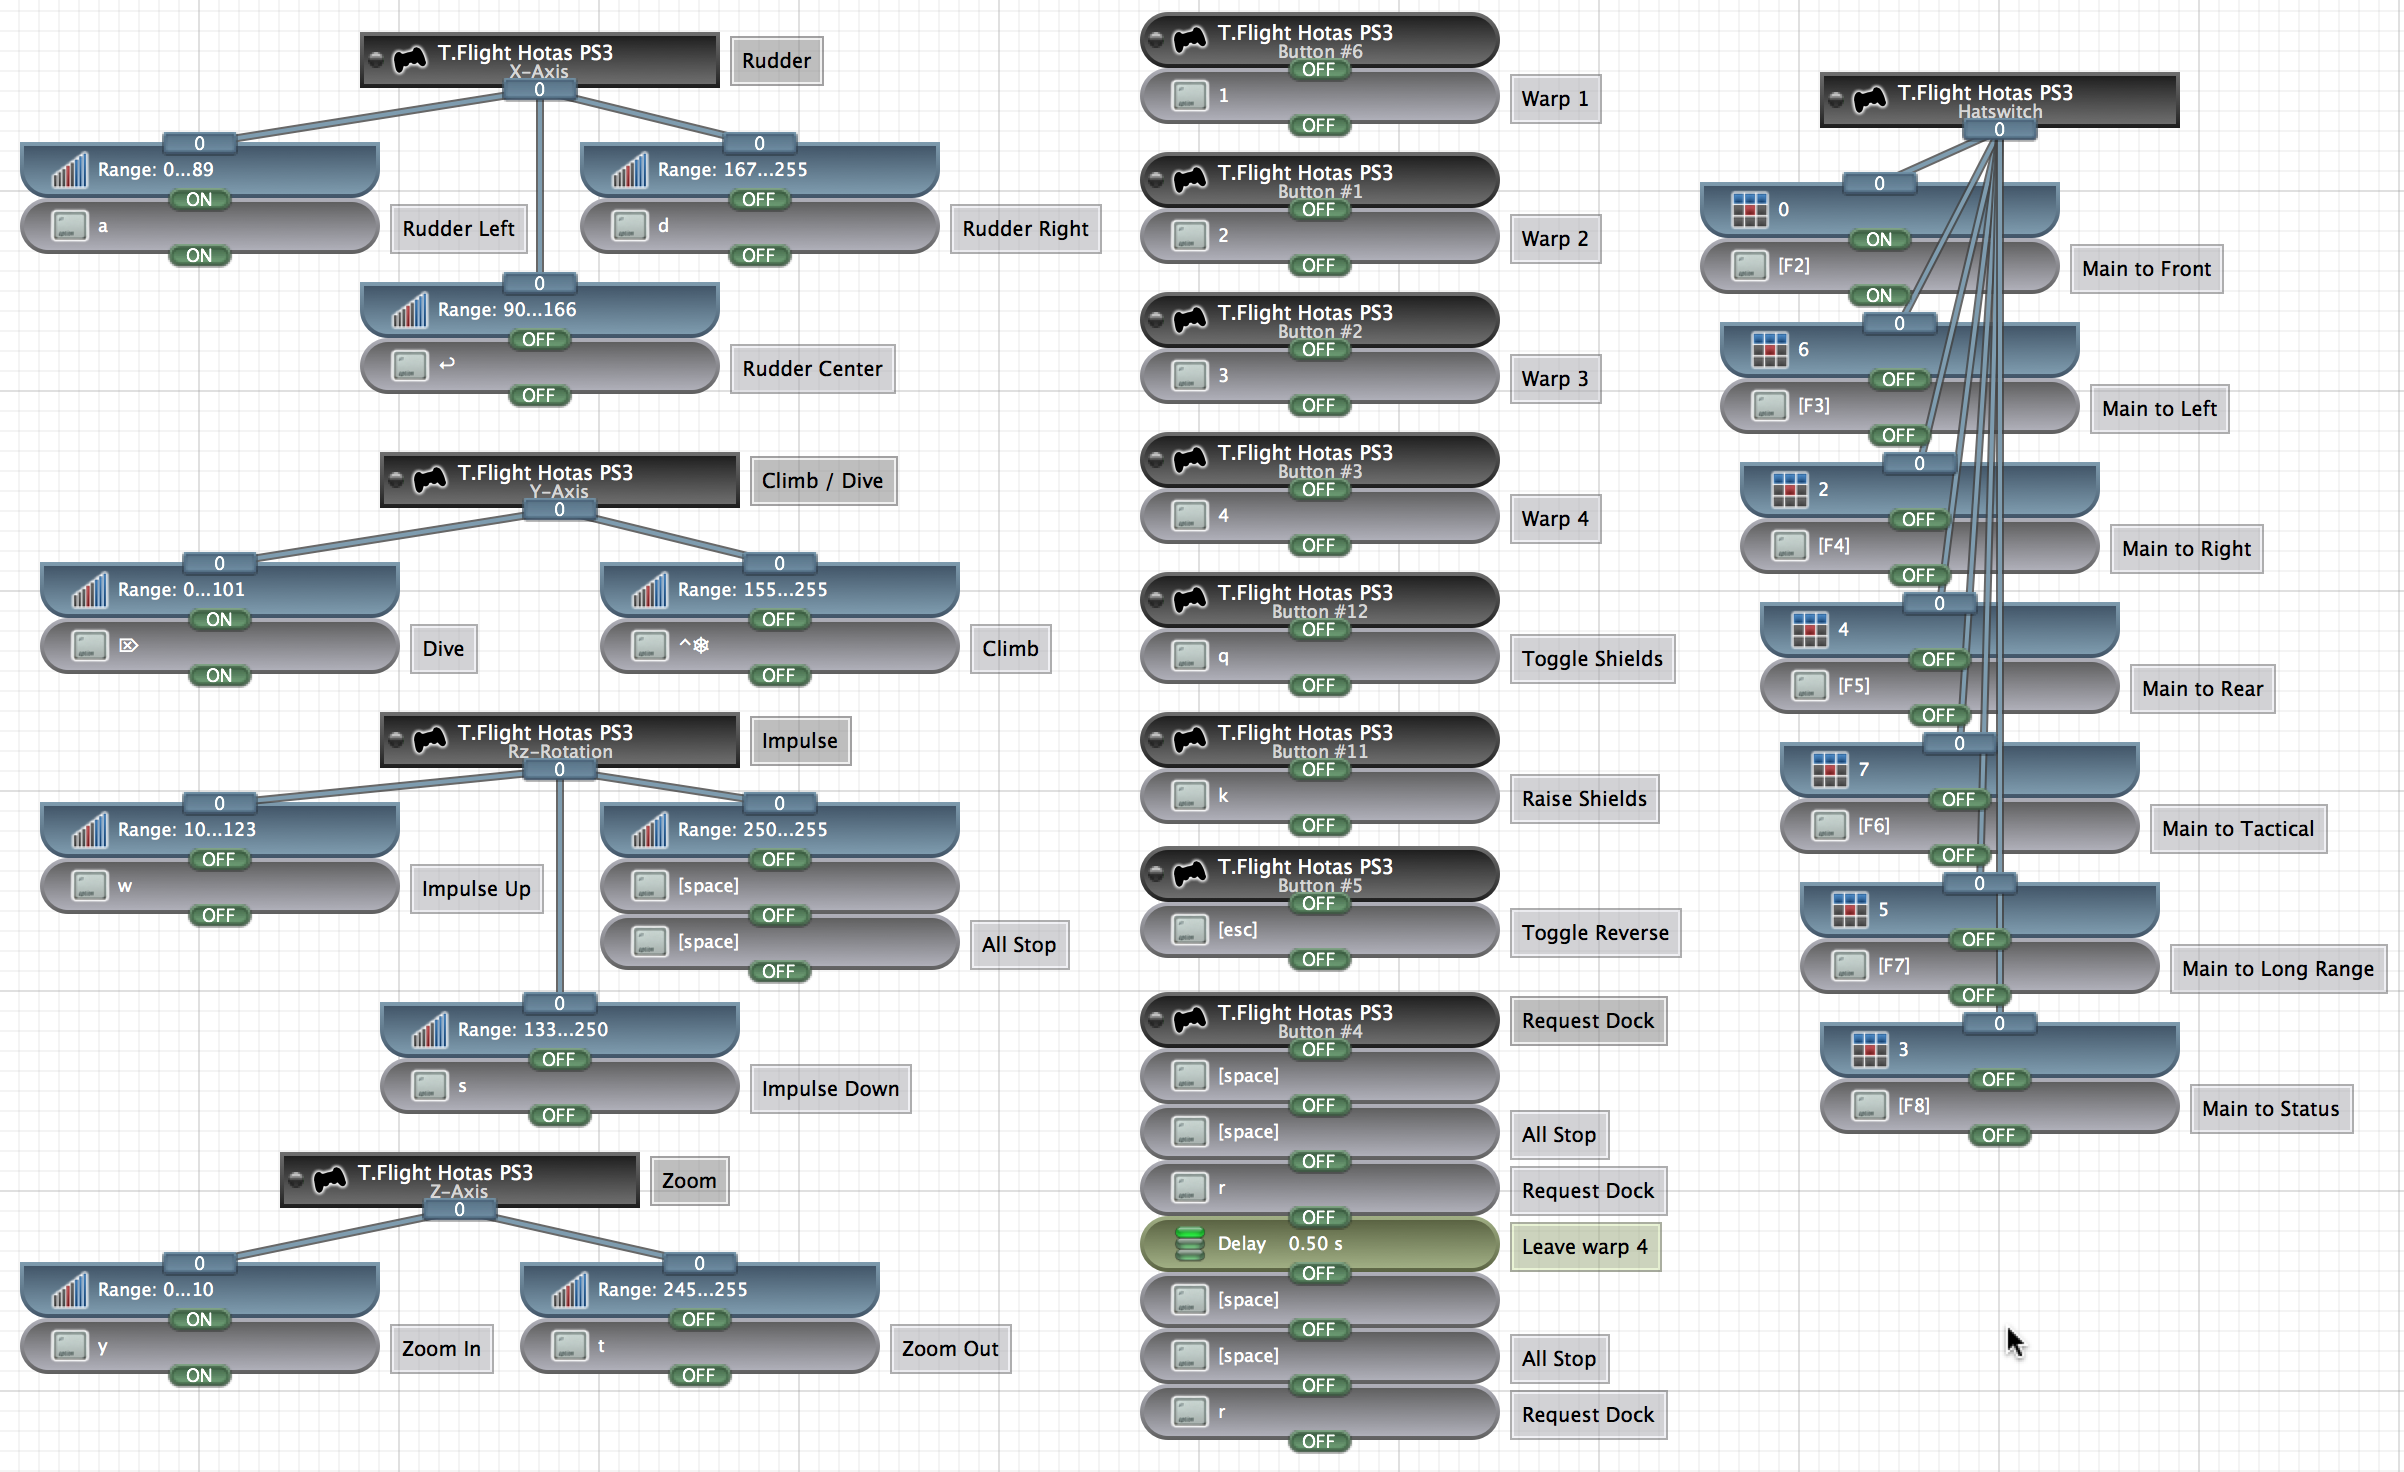Image resolution: width=2404 pixels, height=1472 pixels.
Task: Select the Toggle Shields label
Action: coord(1591,659)
